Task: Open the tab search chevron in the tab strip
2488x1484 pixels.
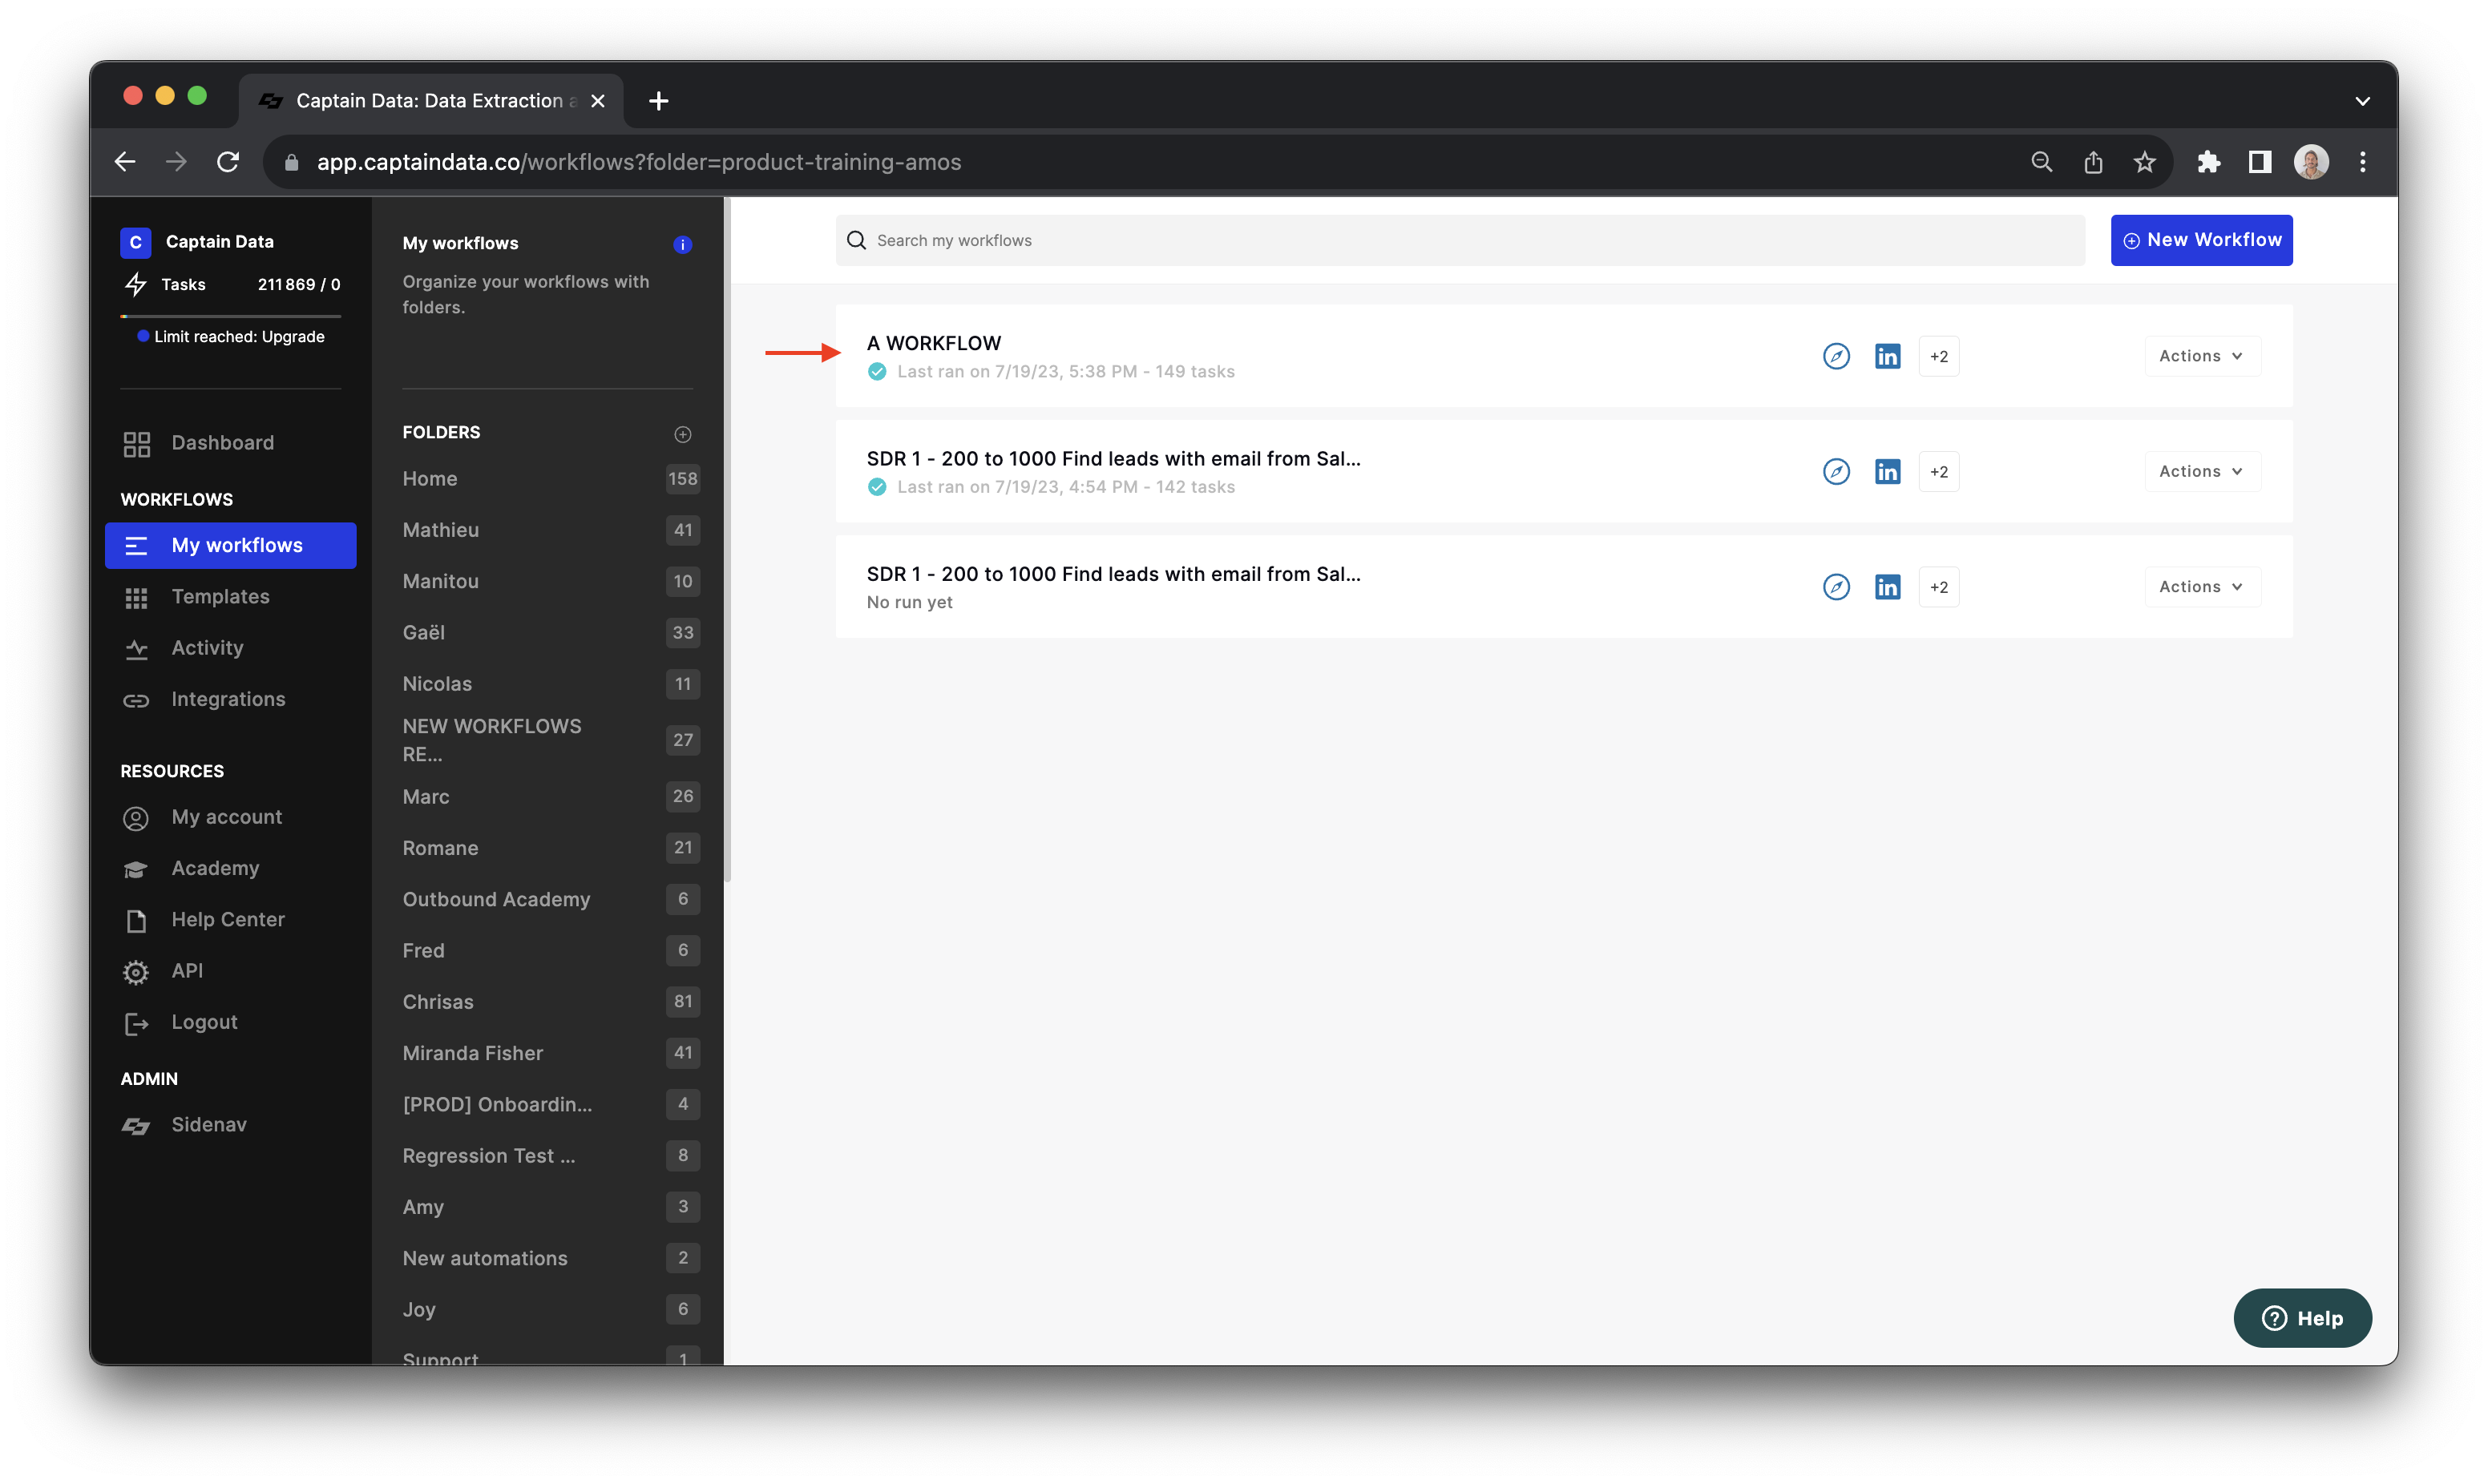Action: point(2362,101)
